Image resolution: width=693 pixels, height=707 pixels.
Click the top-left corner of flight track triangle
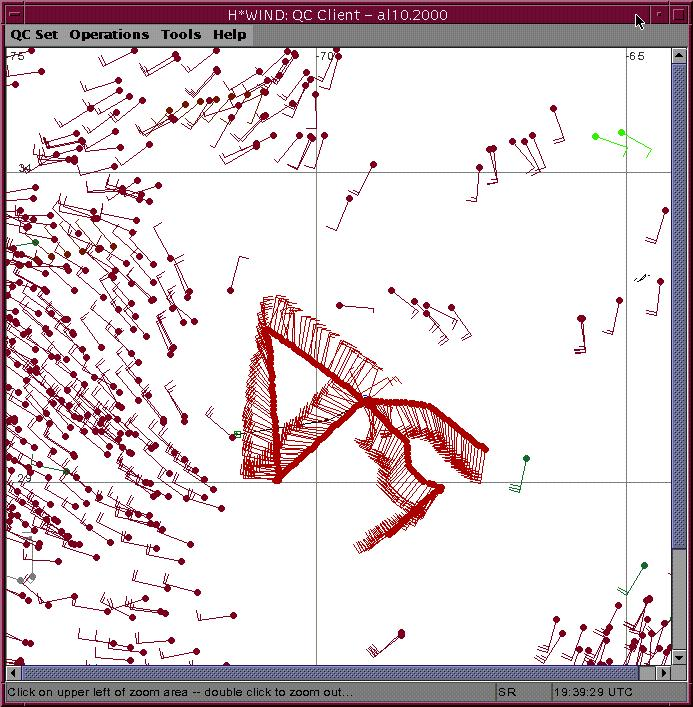pyautogui.click(x=267, y=331)
